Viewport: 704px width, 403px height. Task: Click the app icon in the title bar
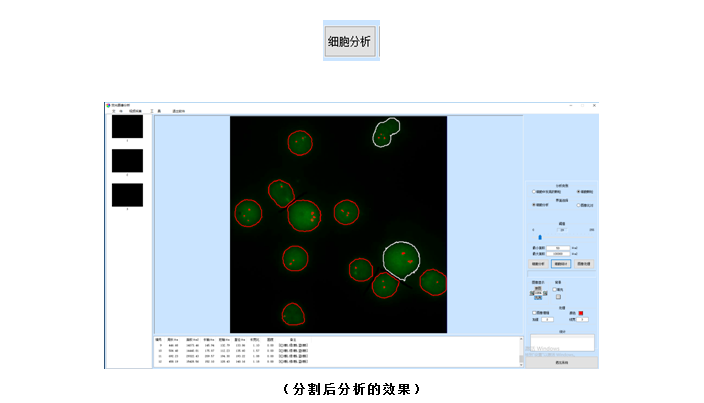pos(108,104)
